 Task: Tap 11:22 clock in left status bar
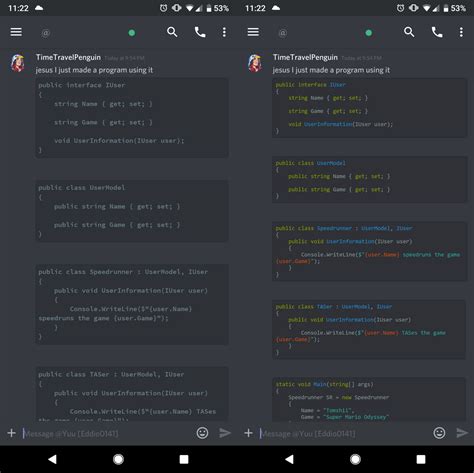(18, 8)
